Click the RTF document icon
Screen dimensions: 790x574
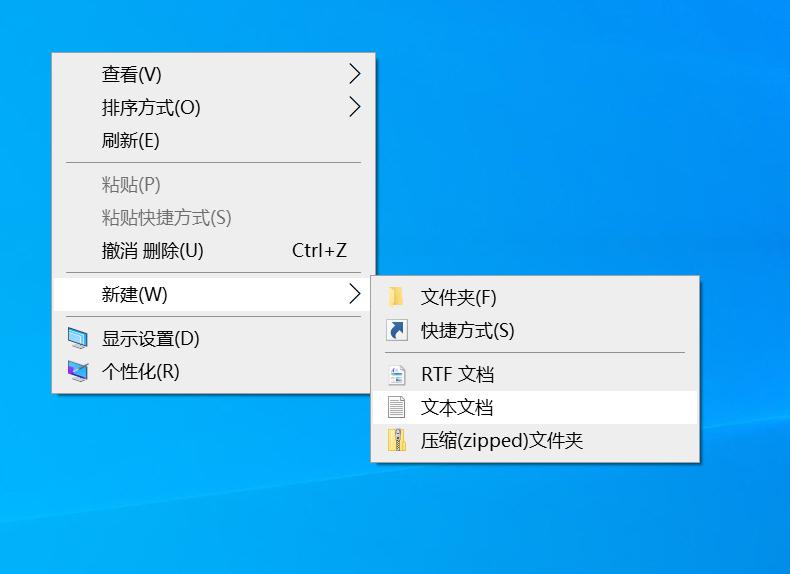coord(397,374)
